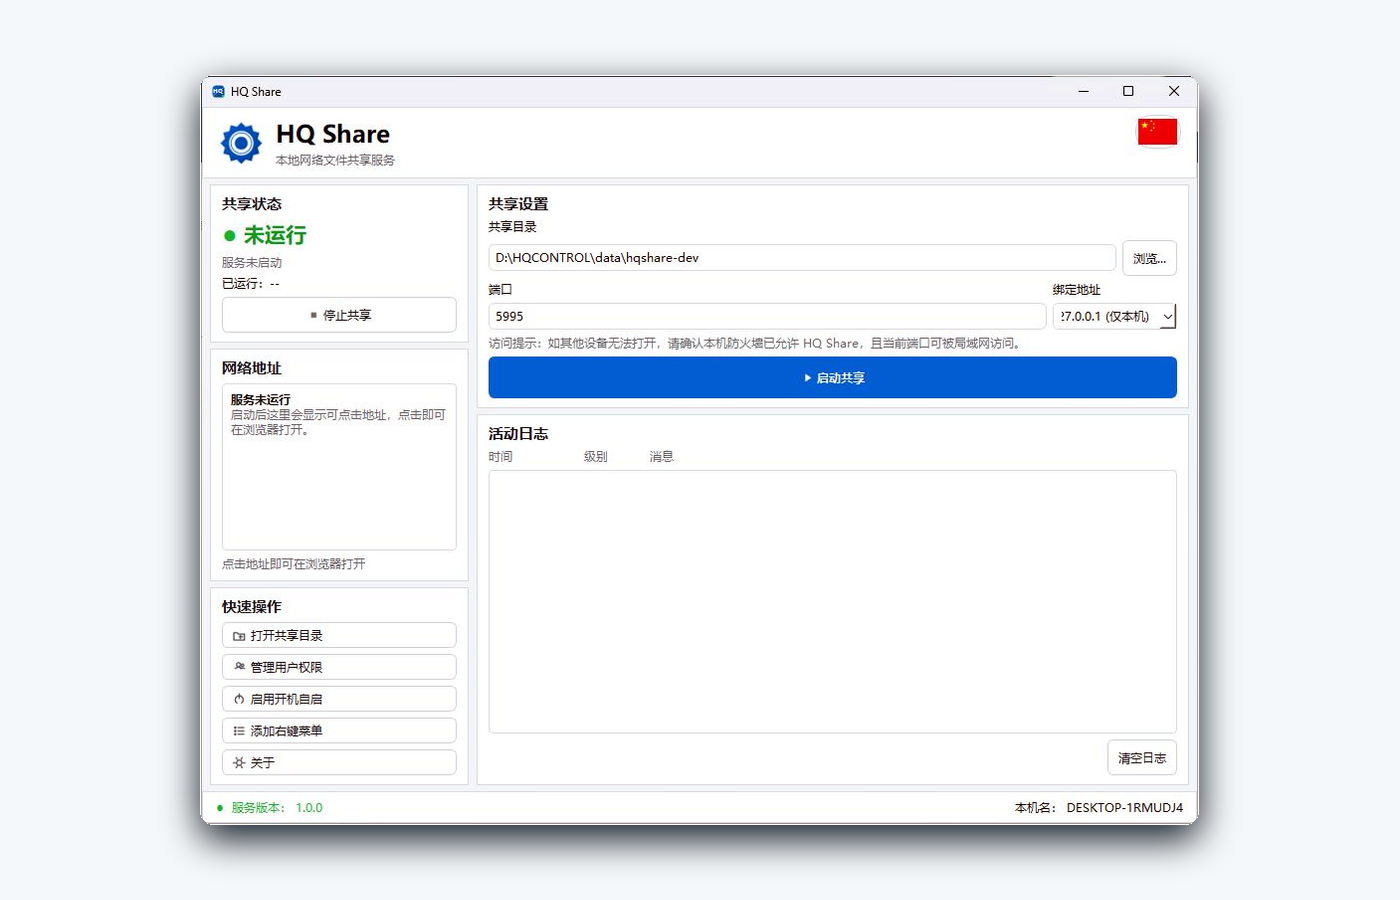Click the HQ Share title bar app icon
1400x900 pixels.
(219, 91)
